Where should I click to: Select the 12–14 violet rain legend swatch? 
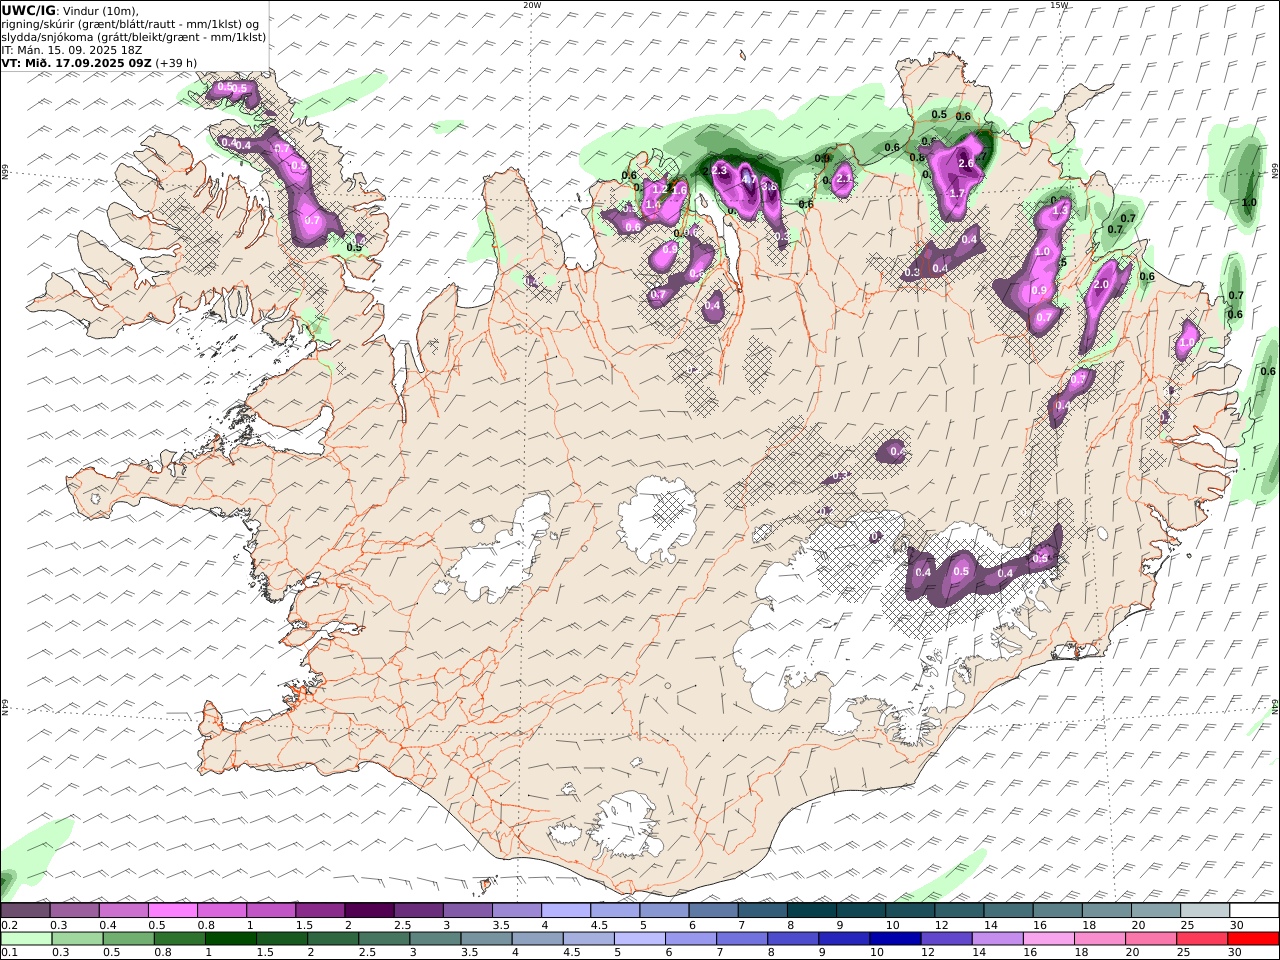click(x=946, y=939)
